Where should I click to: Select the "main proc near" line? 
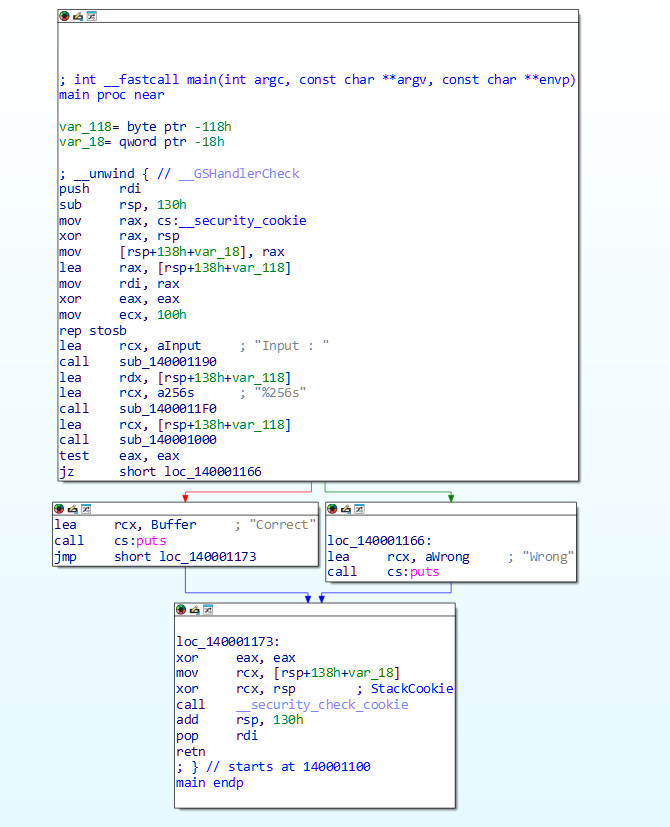click(x=112, y=95)
